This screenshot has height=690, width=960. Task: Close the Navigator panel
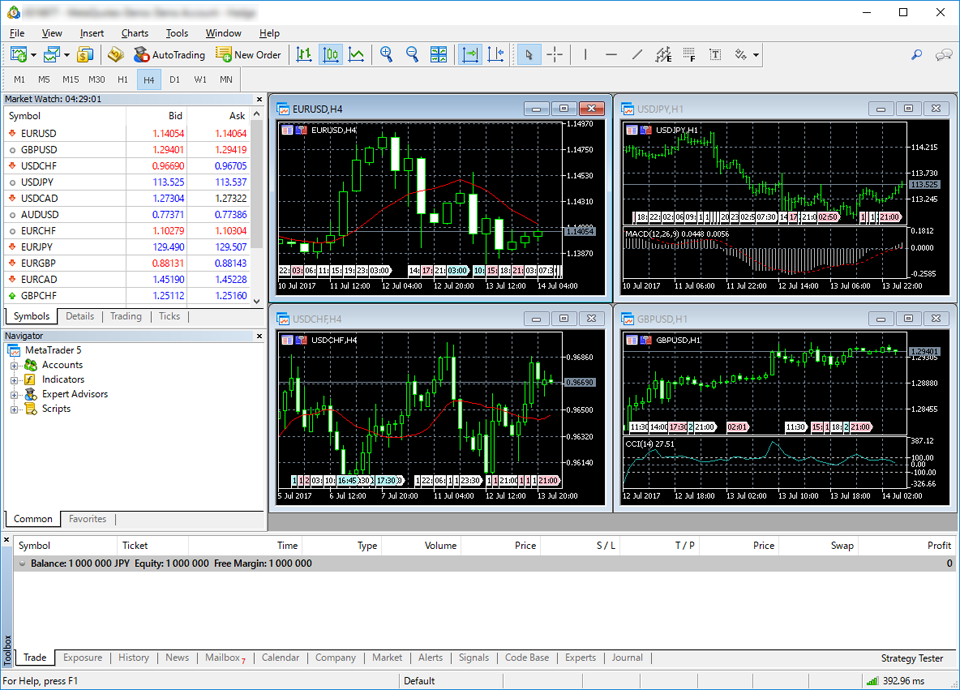(259, 336)
